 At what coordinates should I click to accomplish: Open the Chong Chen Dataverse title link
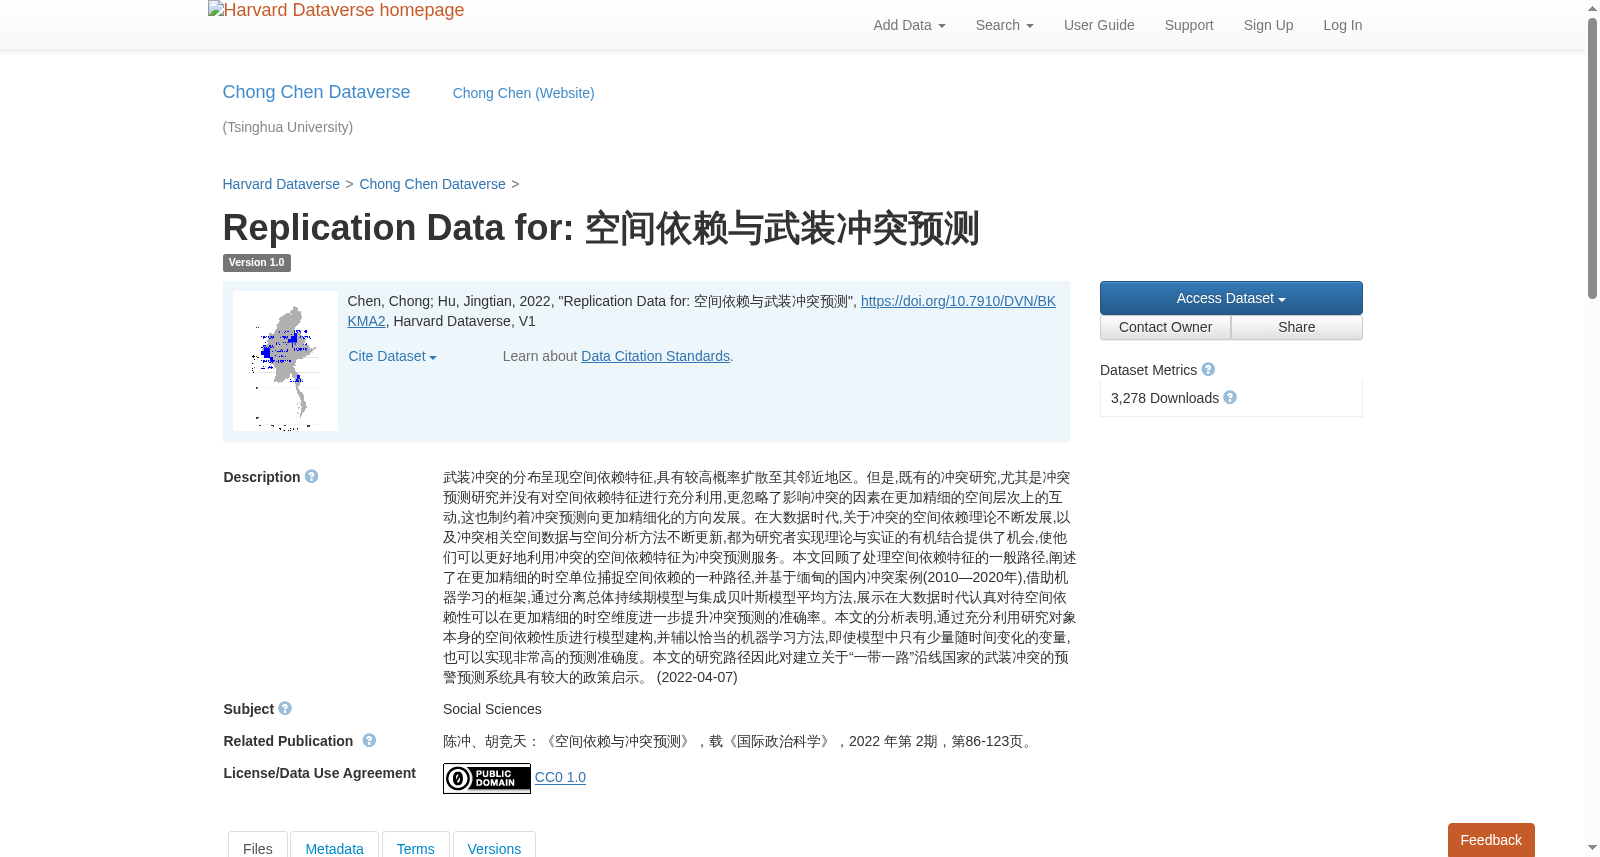[x=316, y=92]
